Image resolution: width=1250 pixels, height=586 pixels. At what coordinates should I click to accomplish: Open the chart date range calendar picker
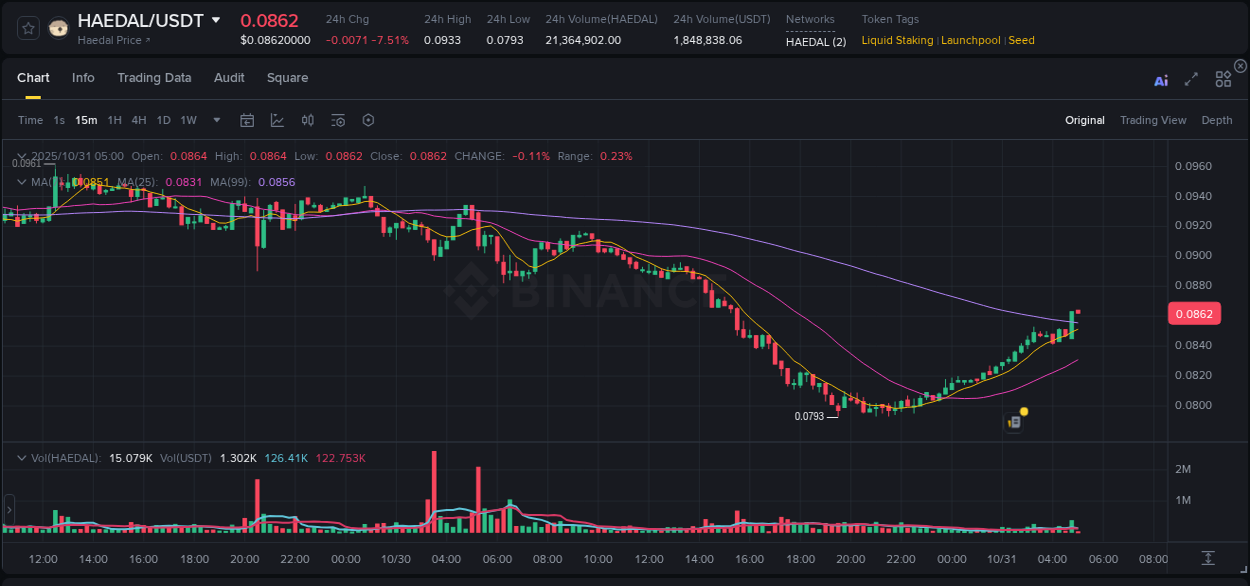click(x=247, y=120)
